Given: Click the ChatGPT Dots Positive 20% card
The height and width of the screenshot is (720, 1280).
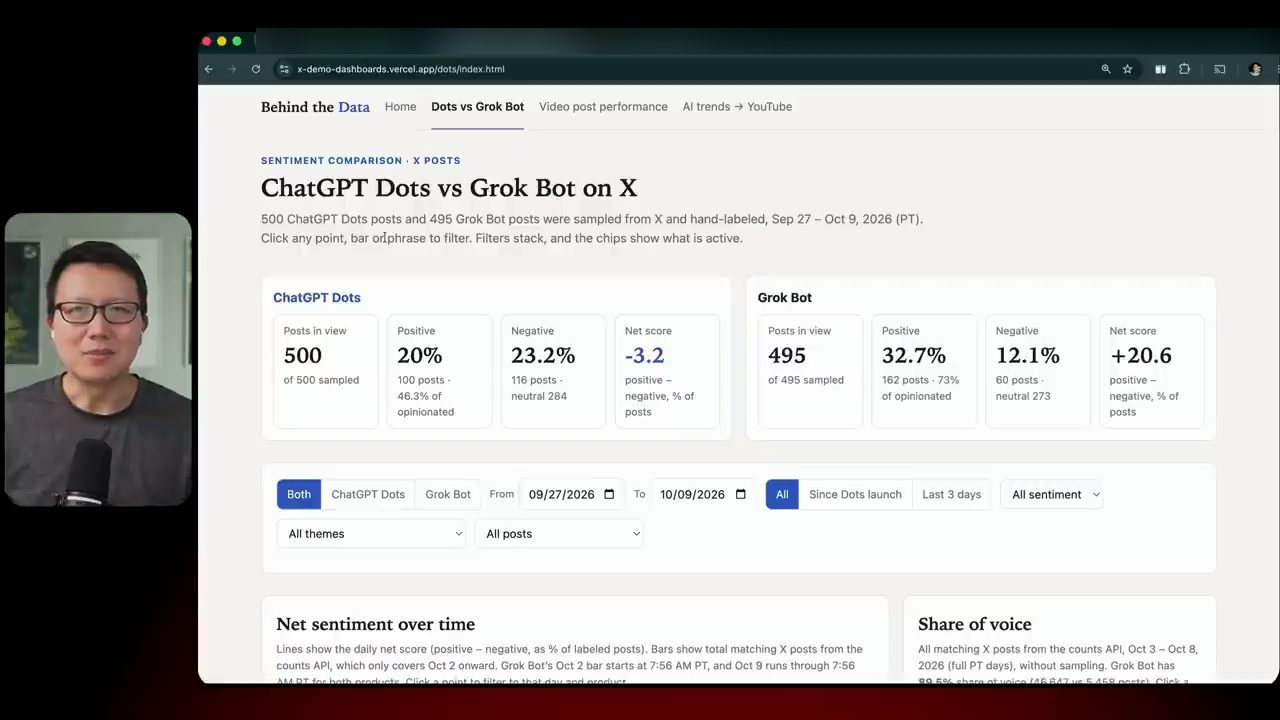Looking at the screenshot, I should tap(439, 371).
